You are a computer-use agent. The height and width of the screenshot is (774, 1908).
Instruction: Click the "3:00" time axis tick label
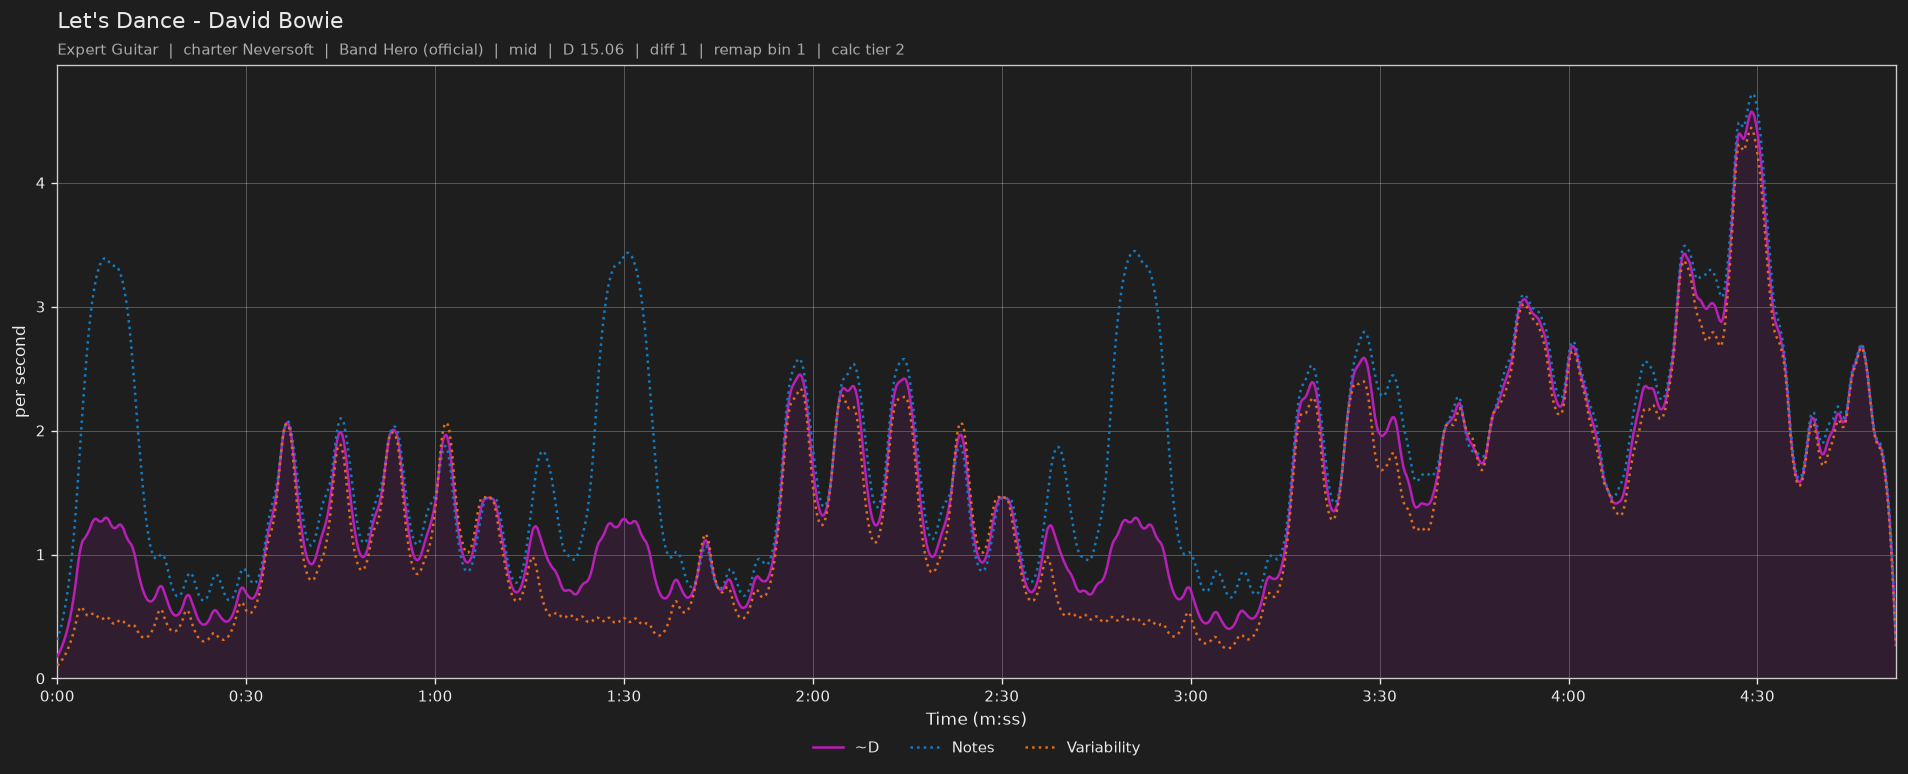(1191, 697)
